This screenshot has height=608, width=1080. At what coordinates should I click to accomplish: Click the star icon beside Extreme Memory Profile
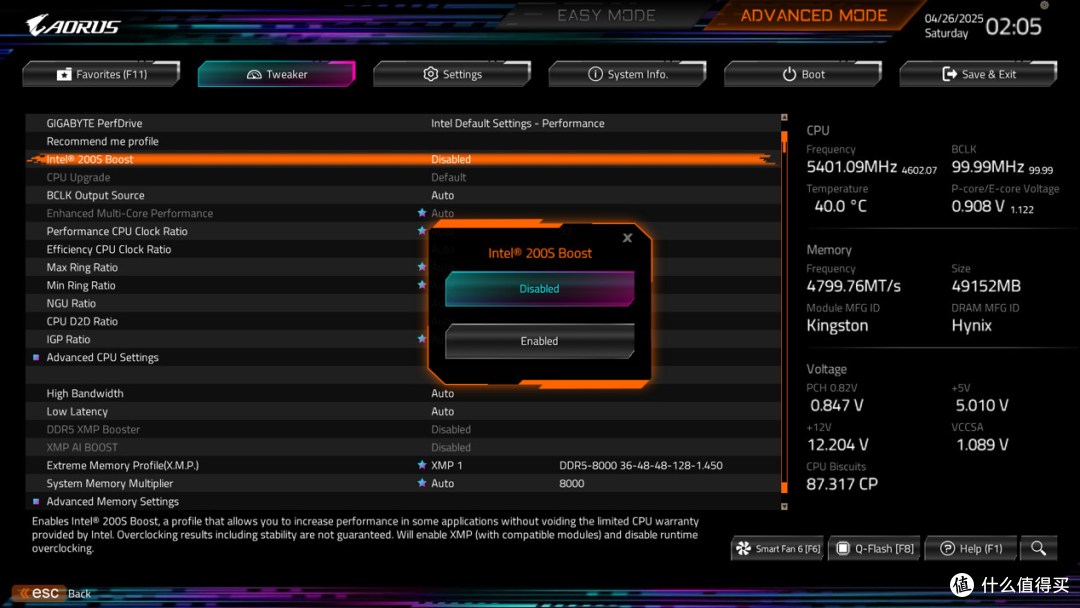422,465
